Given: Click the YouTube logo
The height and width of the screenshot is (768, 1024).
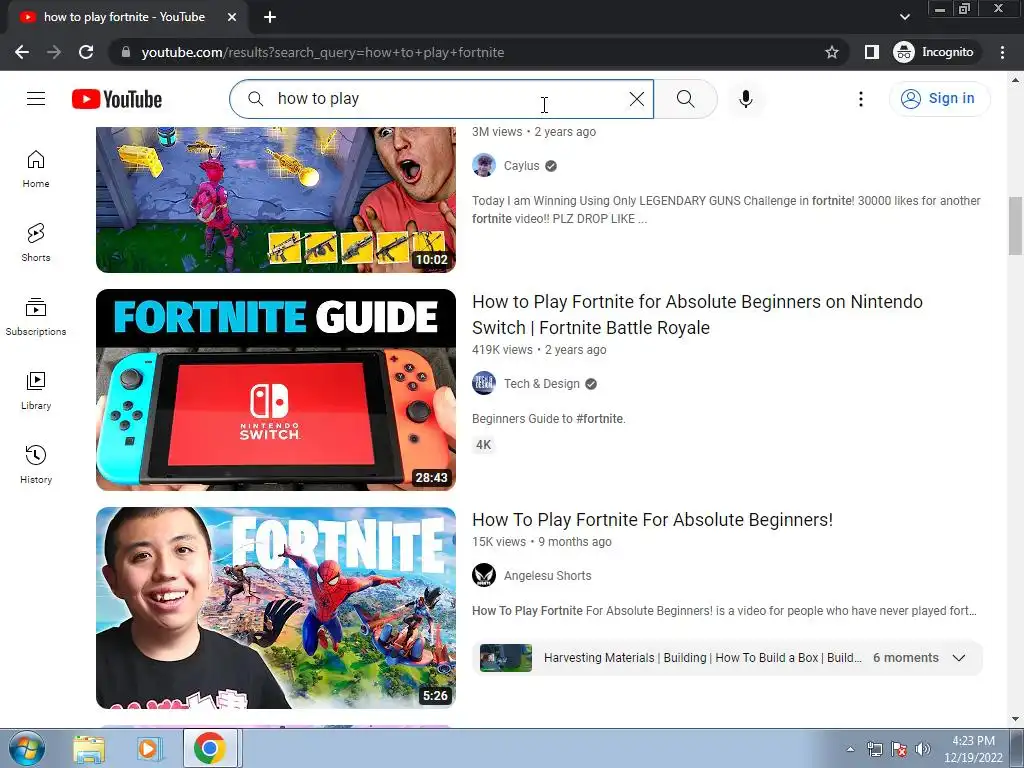Looking at the screenshot, I should click(x=117, y=99).
